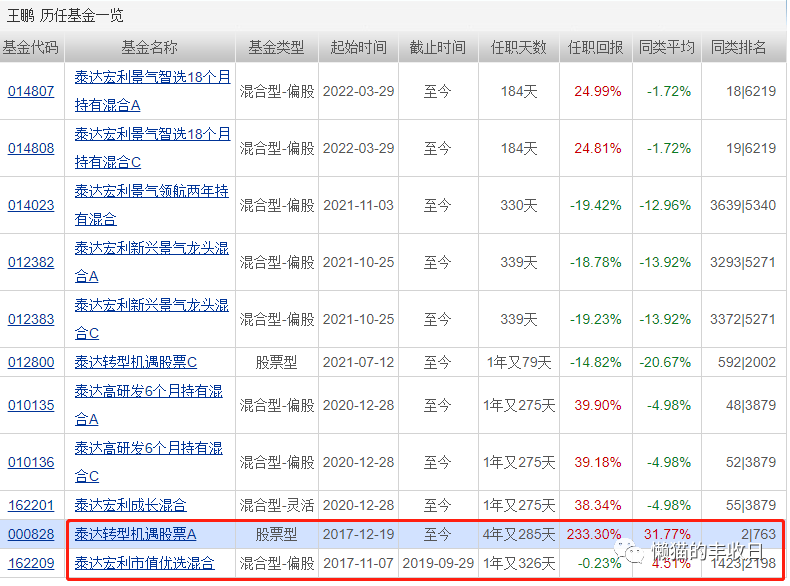Image resolution: width=790 pixels, height=586 pixels.
Task: Click the 同类平均 column header
Action: pyautogui.click(x=667, y=47)
